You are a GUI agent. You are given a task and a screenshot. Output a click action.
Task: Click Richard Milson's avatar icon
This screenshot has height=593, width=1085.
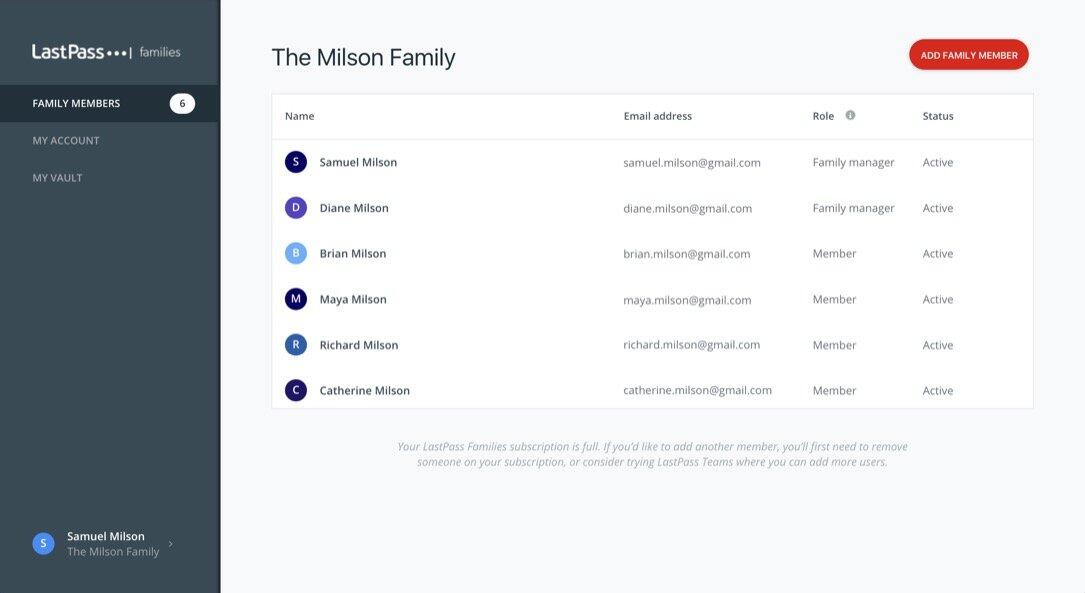(295, 345)
